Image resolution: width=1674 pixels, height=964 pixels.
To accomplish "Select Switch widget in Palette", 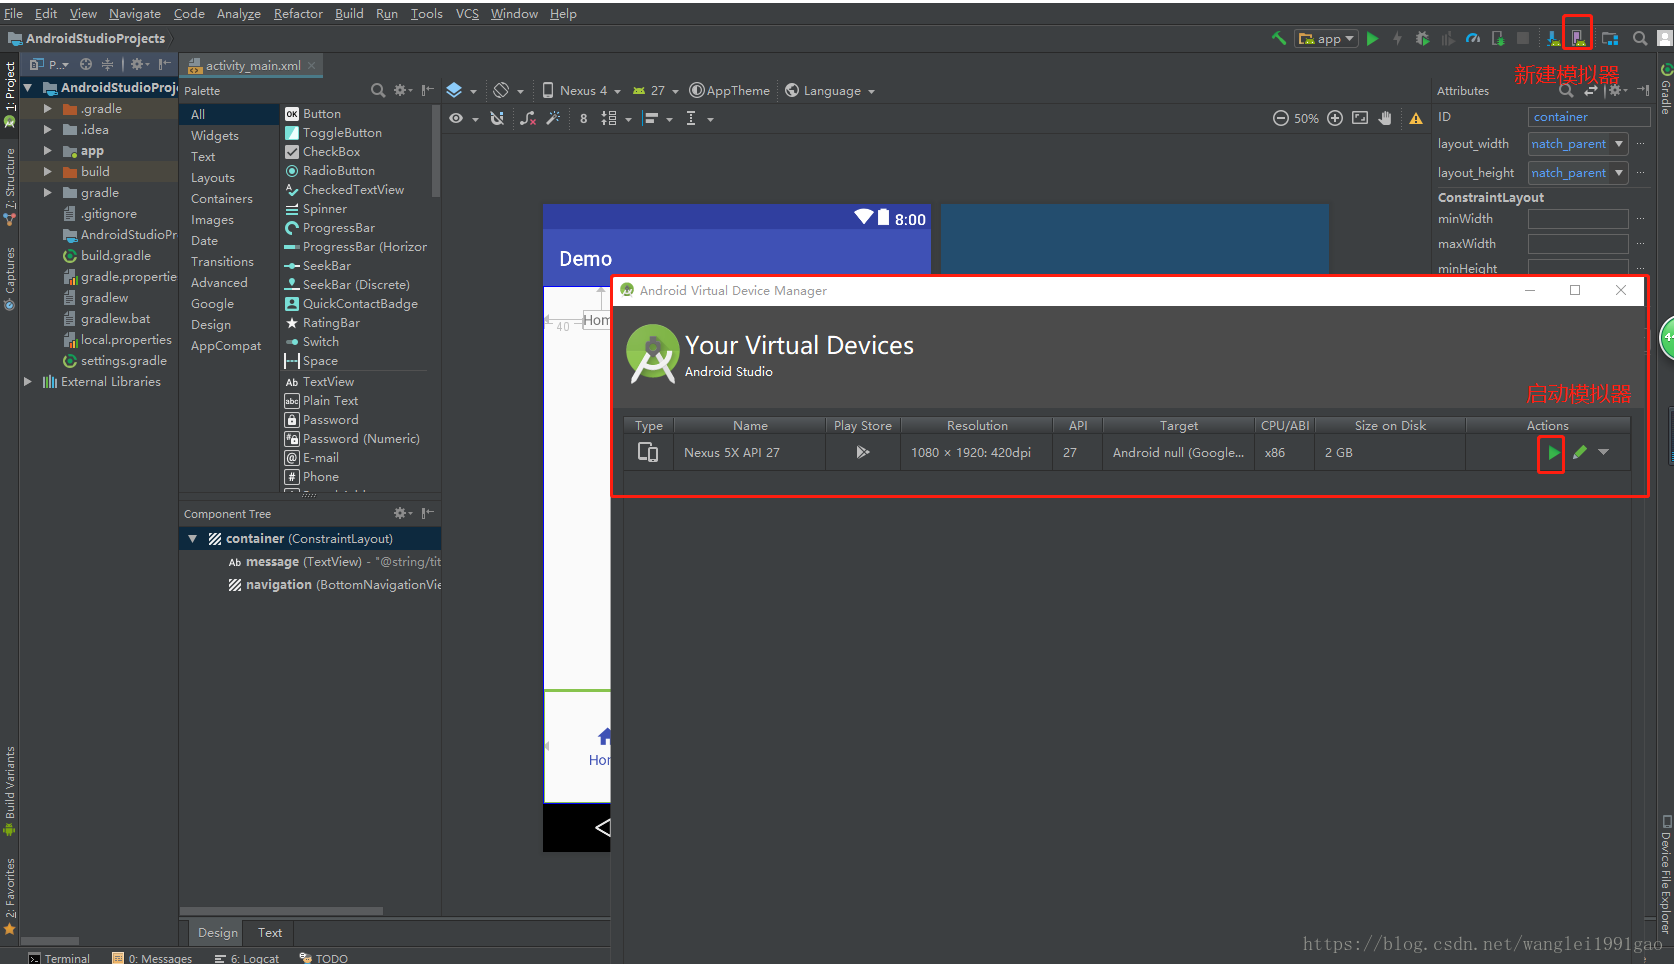I will click(321, 342).
